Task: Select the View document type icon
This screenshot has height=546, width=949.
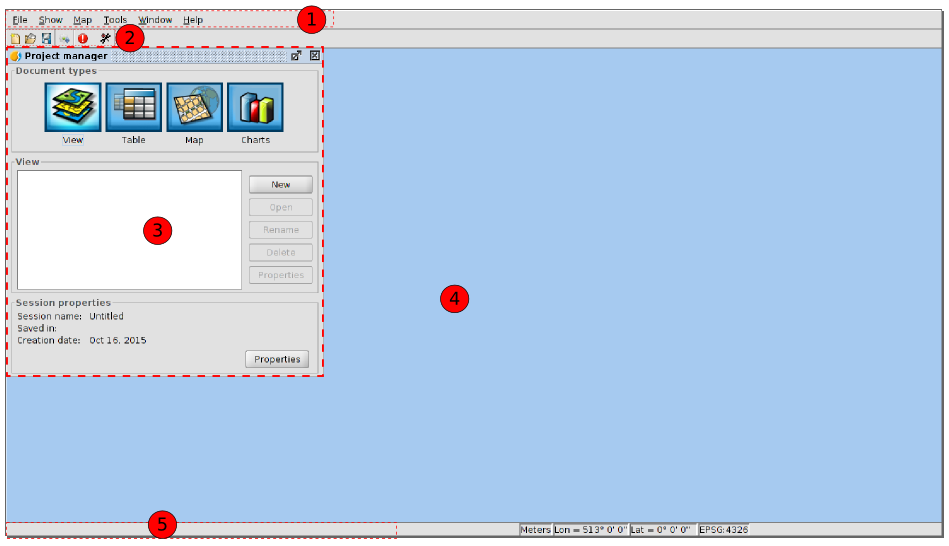Action: [73, 108]
